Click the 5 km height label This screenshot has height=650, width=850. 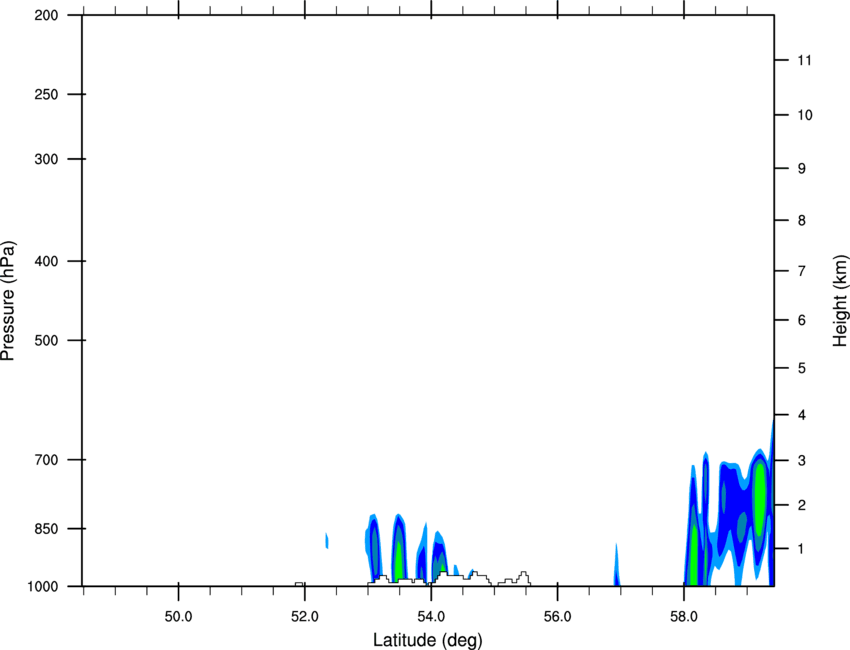coord(802,368)
